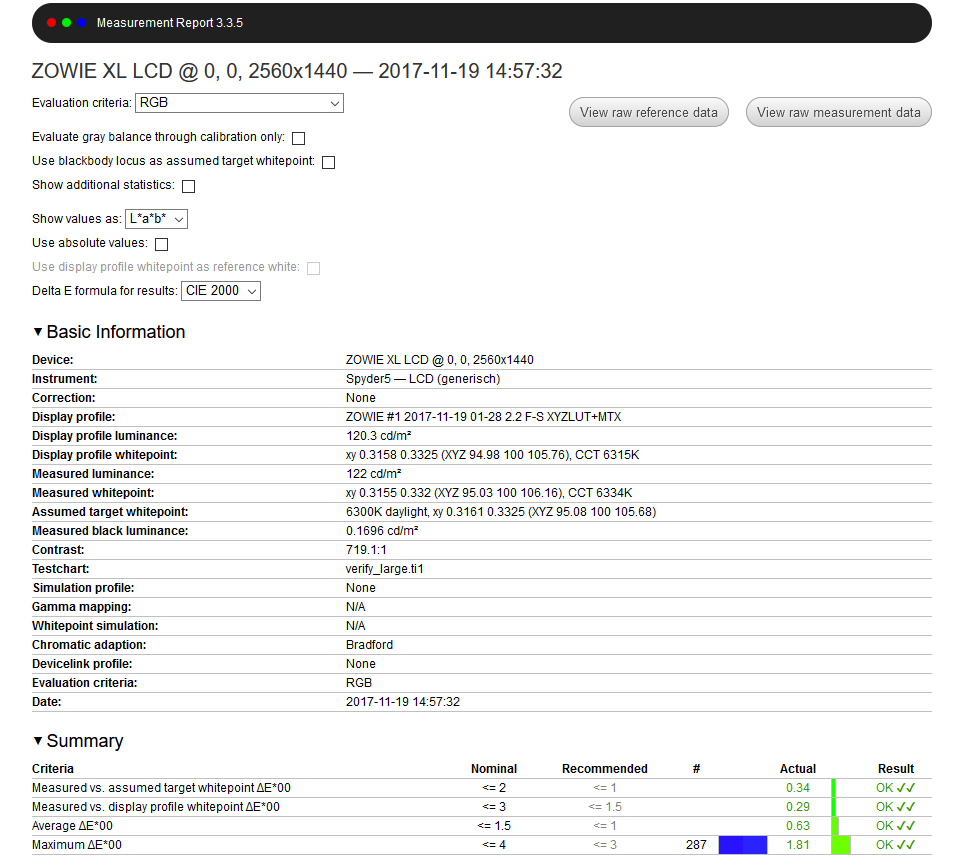Open the Delta E formula CIE 2000 dropdown

click(x=221, y=291)
